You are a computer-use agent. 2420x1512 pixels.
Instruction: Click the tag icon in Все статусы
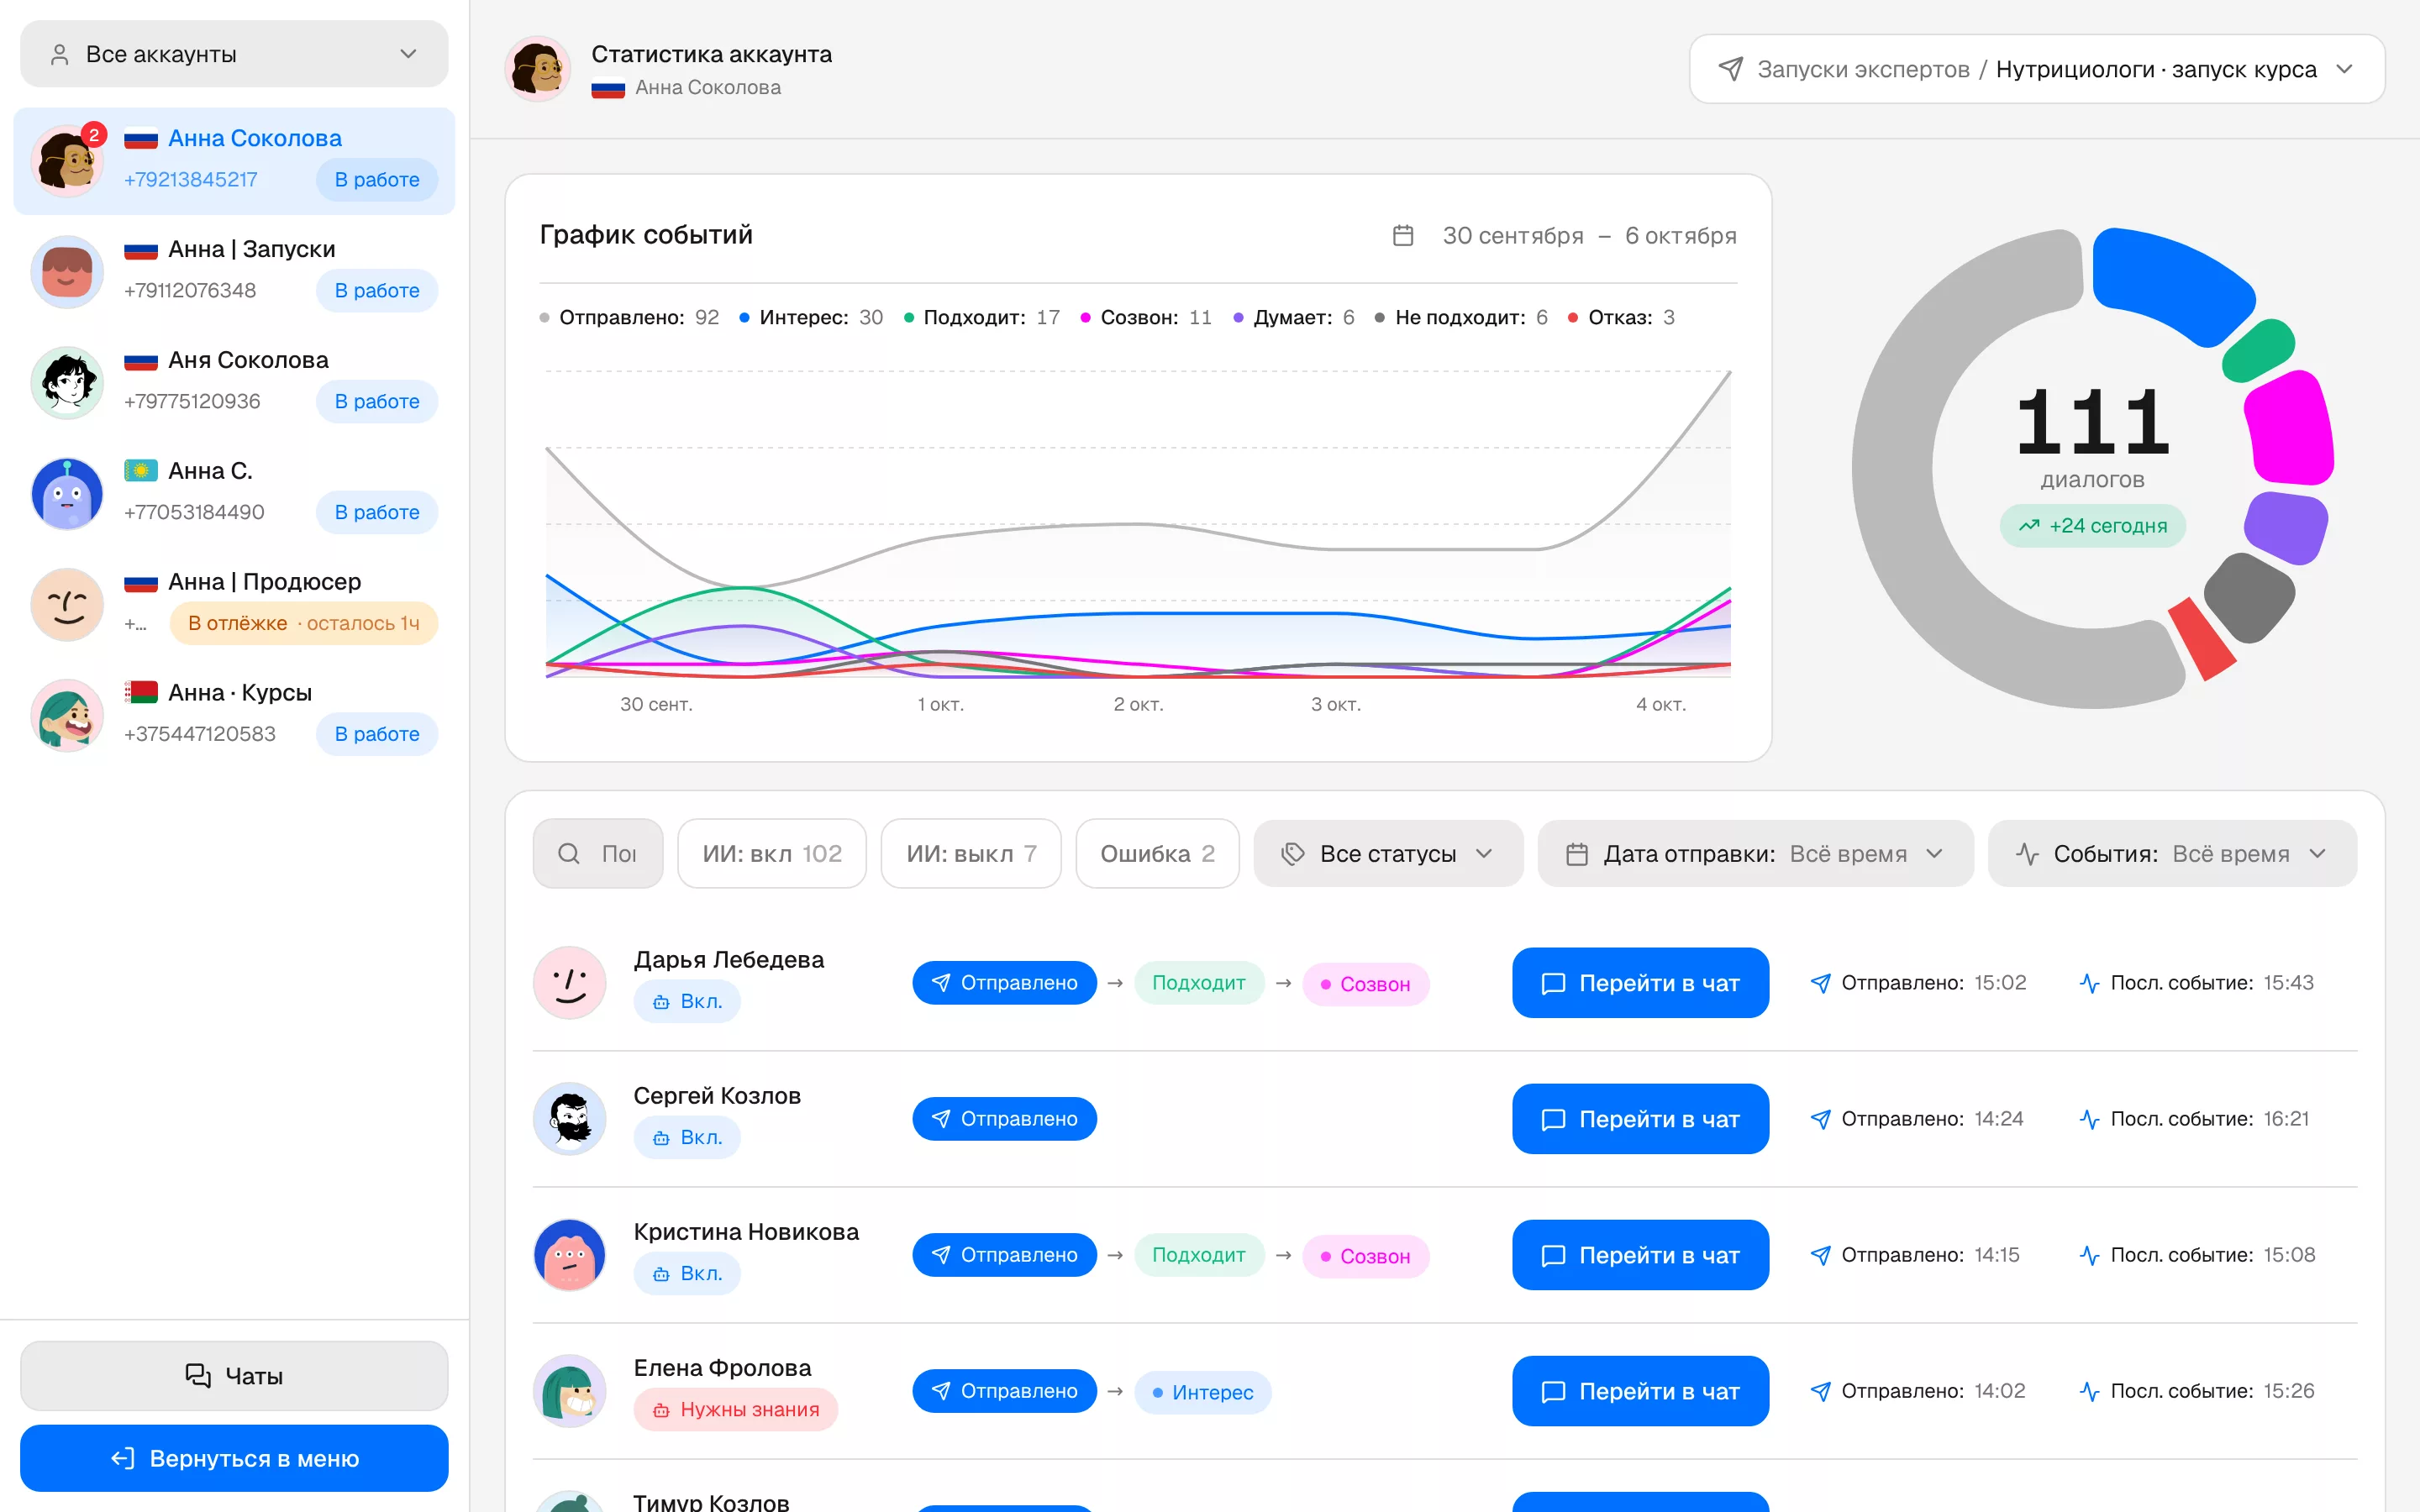(1293, 853)
